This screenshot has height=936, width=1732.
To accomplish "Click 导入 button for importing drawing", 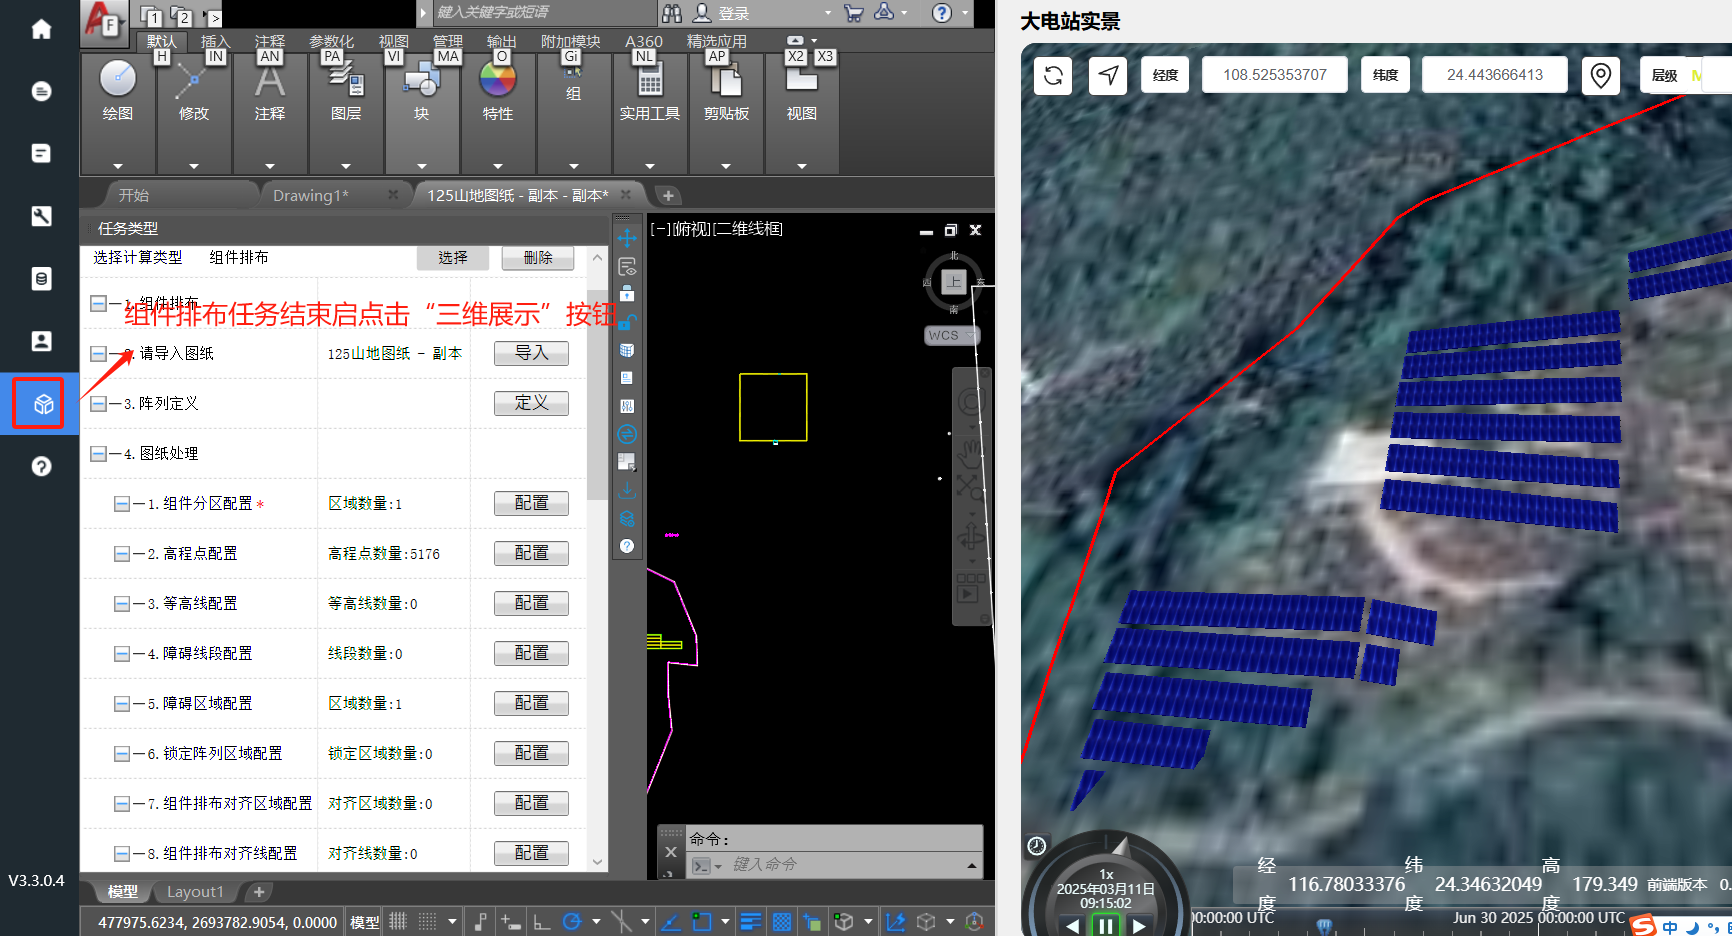I will click(x=531, y=353).
